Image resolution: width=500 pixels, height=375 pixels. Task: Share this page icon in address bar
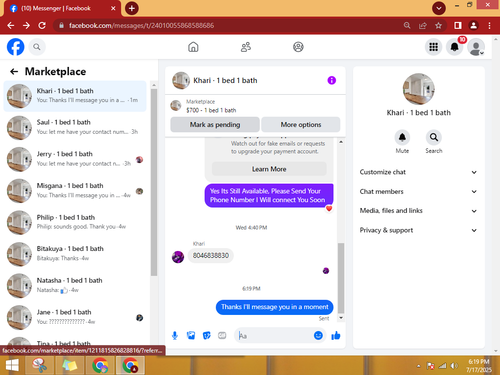click(x=423, y=25)
